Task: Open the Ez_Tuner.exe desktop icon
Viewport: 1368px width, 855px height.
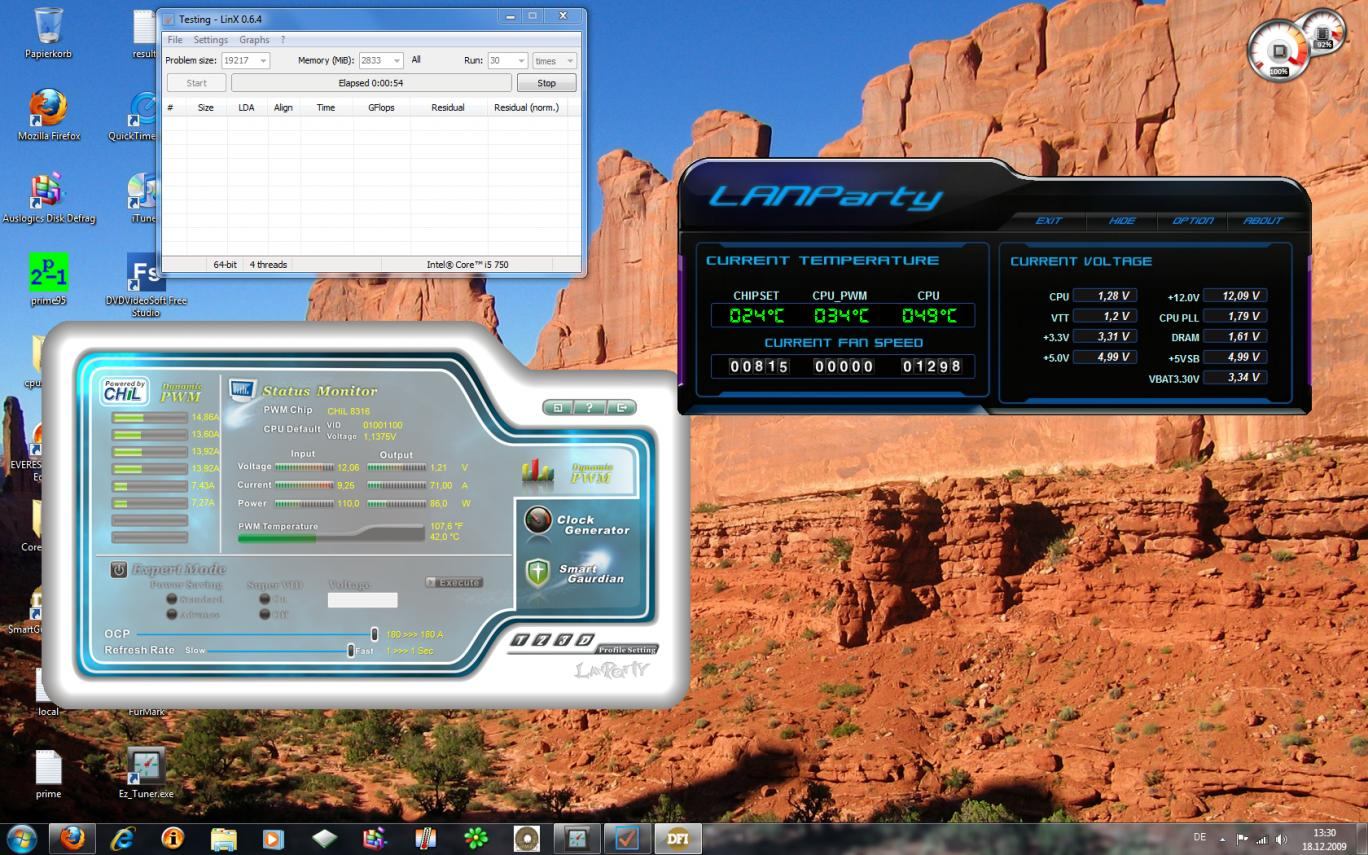Action: [146, 773]
